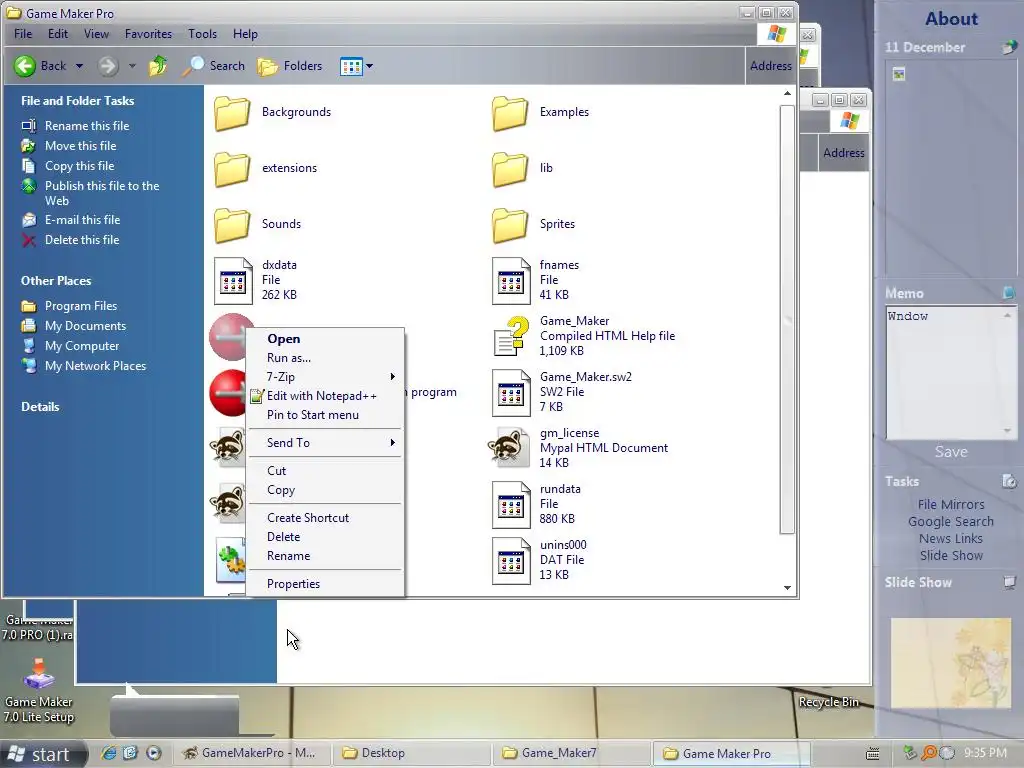Open the Views dropdown button

click(357, 66)
